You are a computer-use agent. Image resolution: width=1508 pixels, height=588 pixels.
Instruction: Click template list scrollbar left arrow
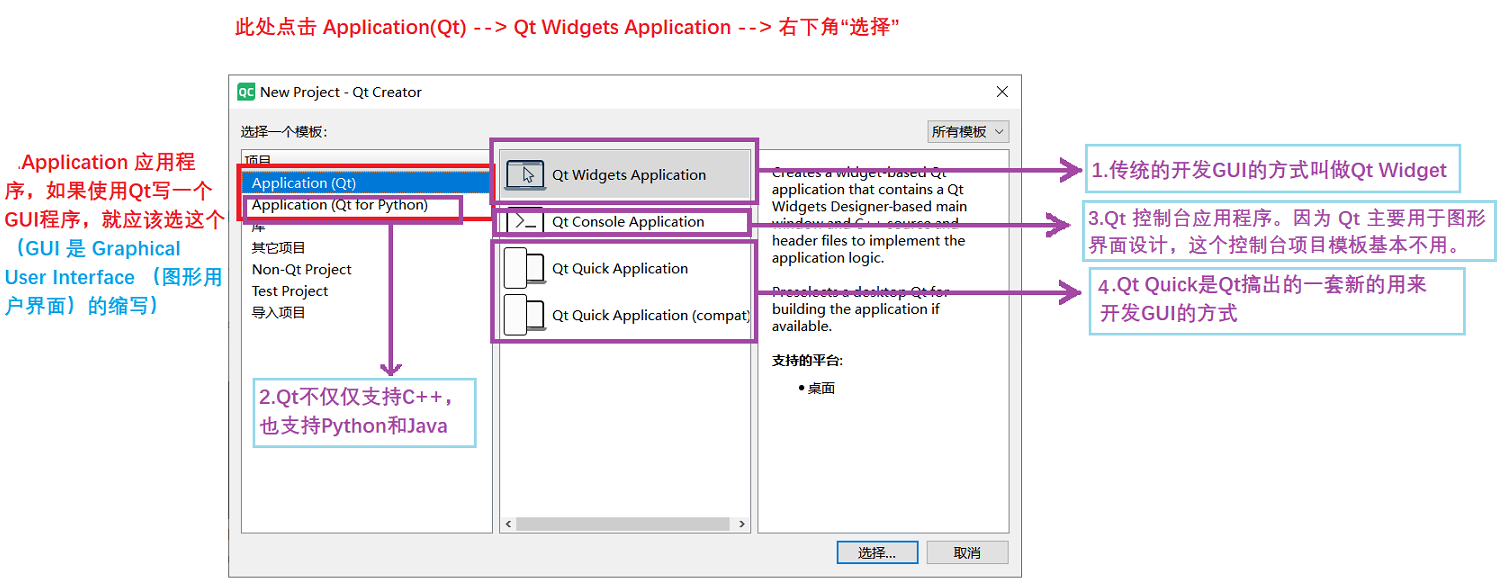coord(508,524)
